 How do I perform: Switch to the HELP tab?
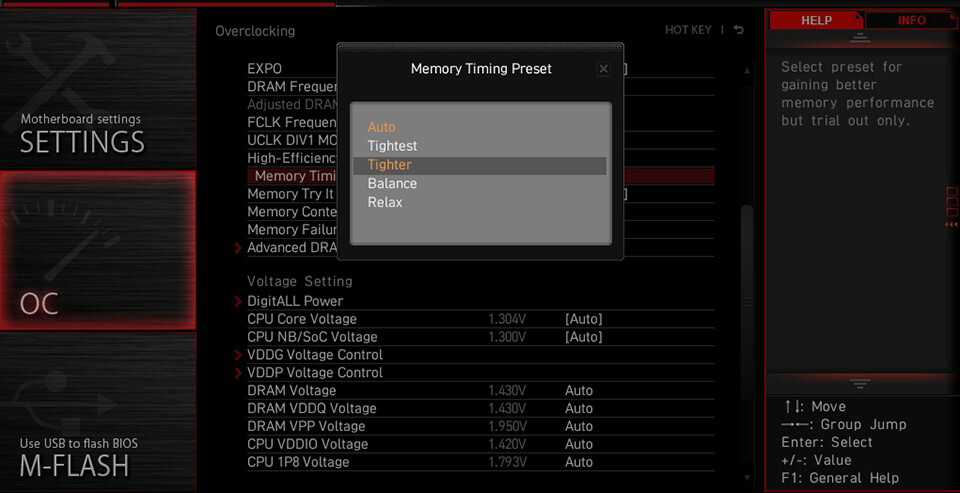[x=816, y=20]
